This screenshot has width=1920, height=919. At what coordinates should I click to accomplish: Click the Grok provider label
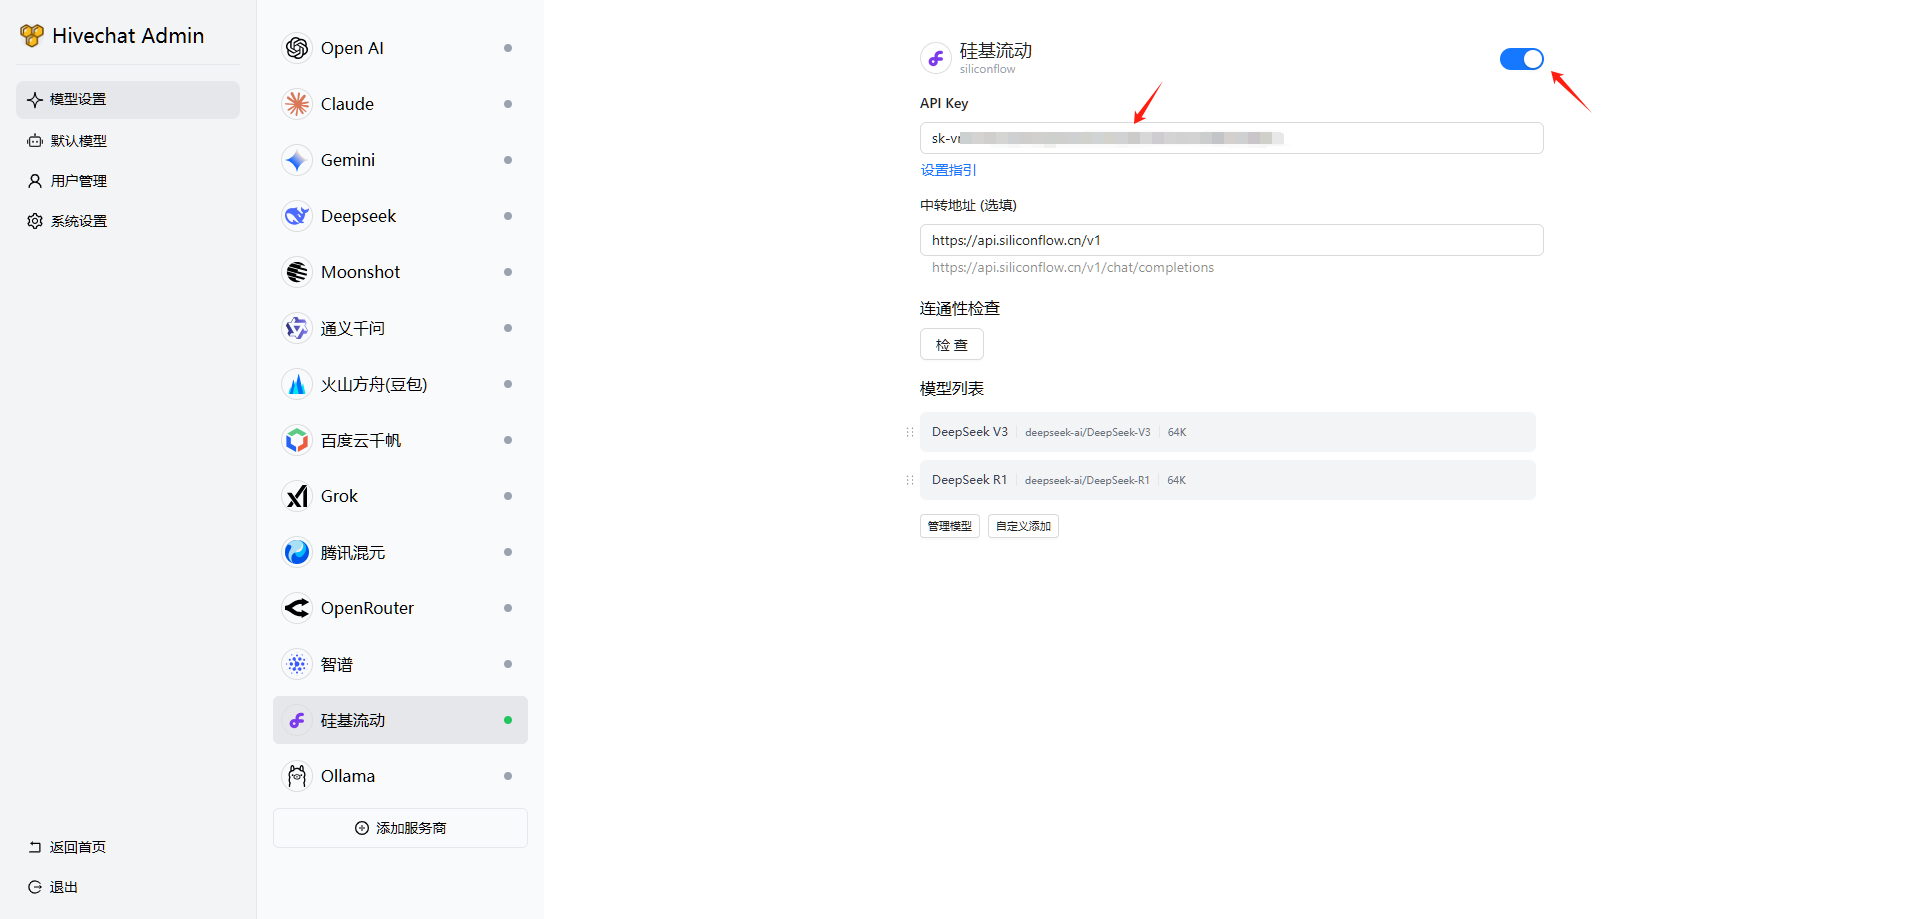pyautogui.click(x=339, y=496)
